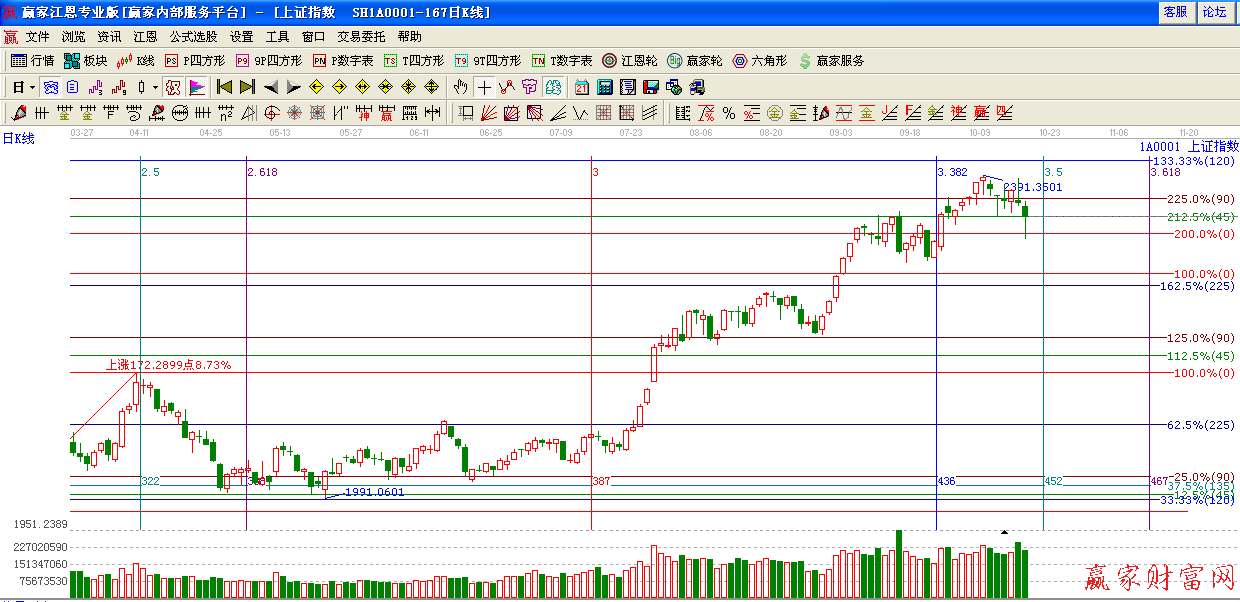Select the hand pan tool
The width and height of the screenshot is (1240, 602).
tap(460, 87)
